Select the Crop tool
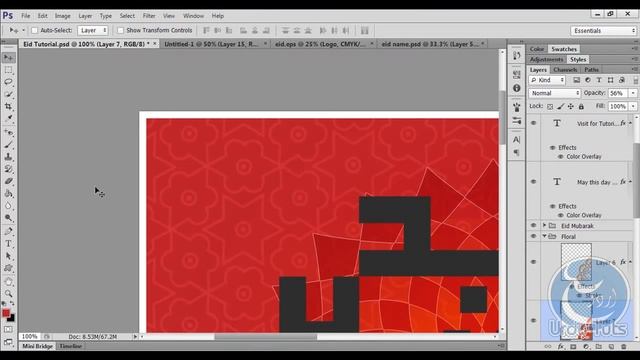 coord(8,107)
